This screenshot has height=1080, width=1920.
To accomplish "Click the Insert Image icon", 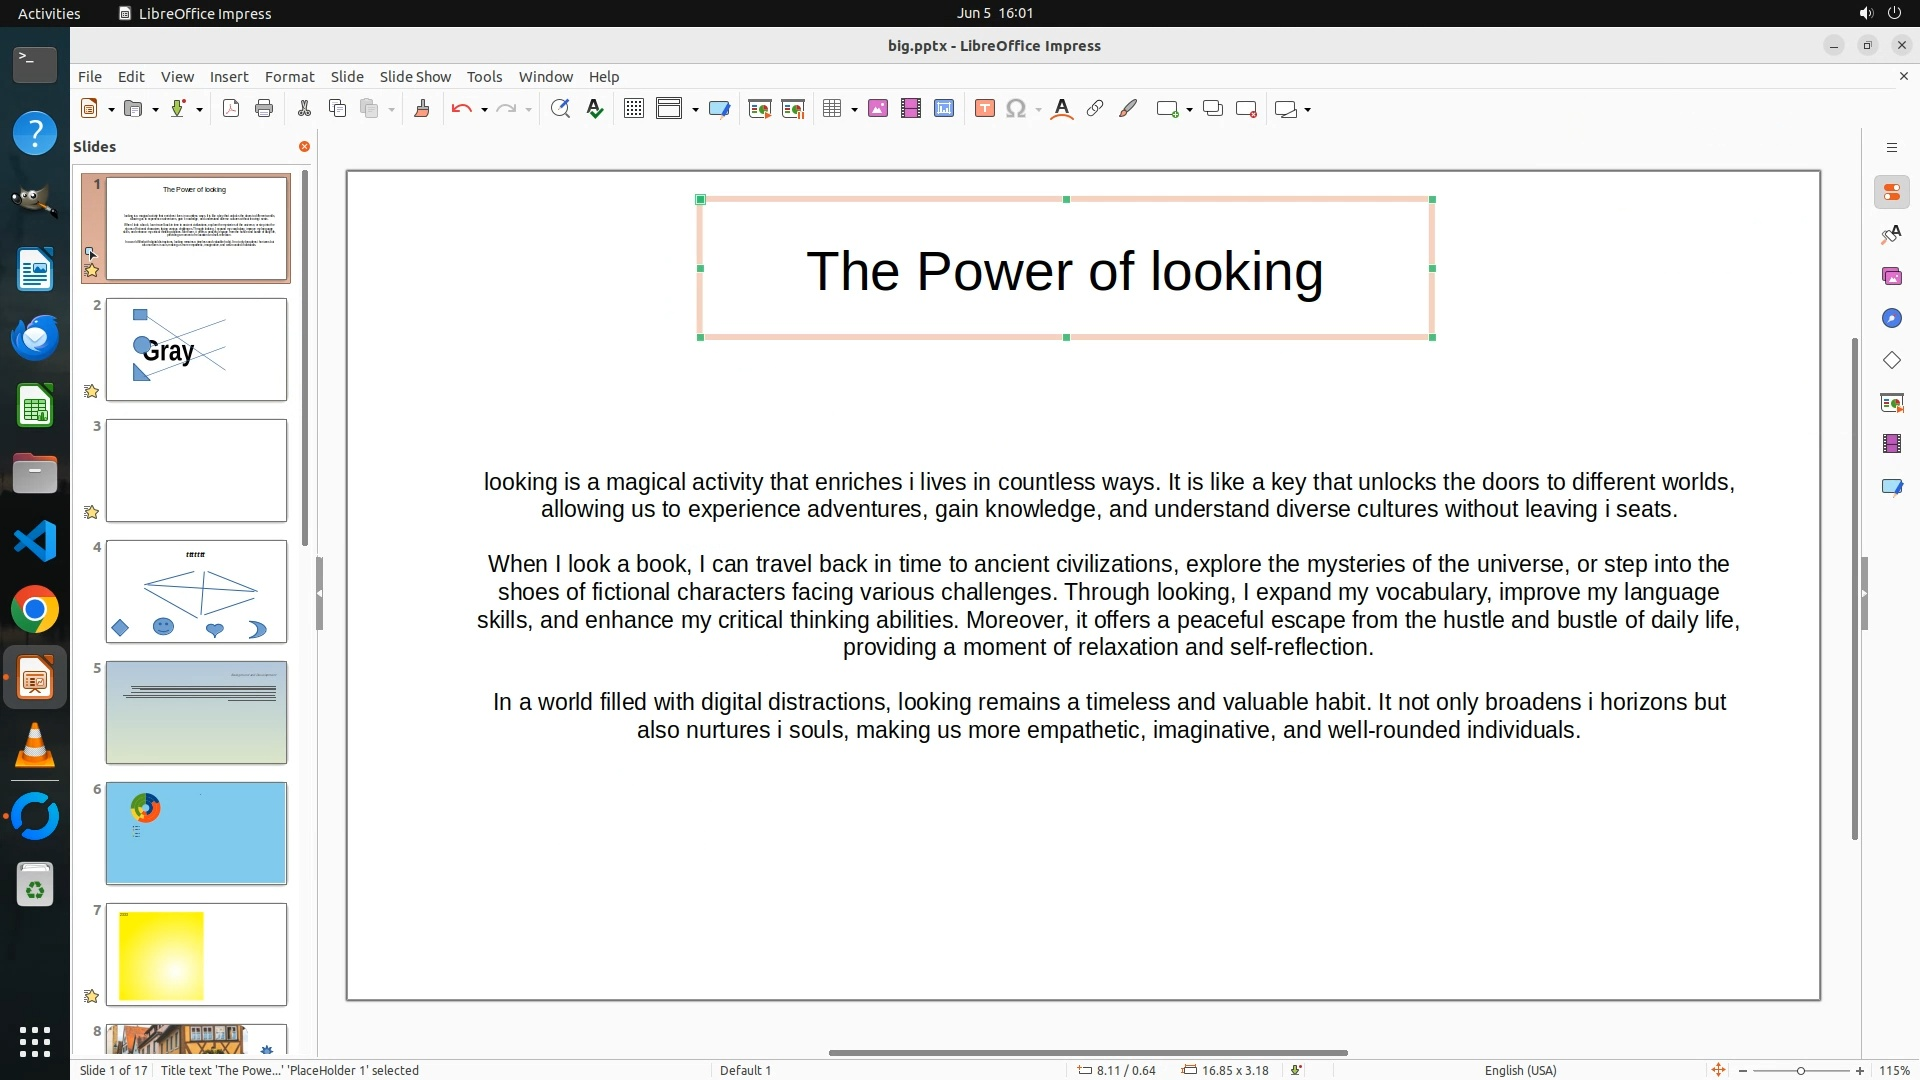I will (x=877, y=109).
